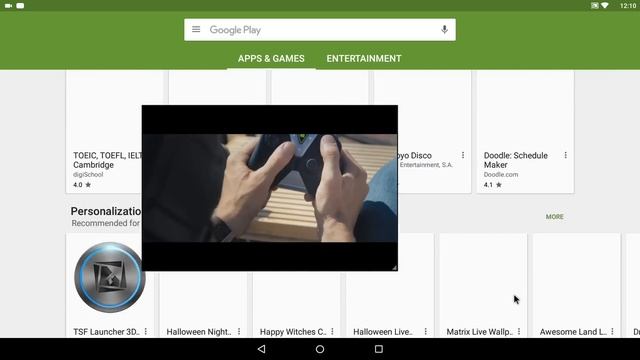The height and width of the screenshot is (360, 640).
Task: Open overflow menu for Matrix Live Wallpaper
Action: tap(519, 331)
